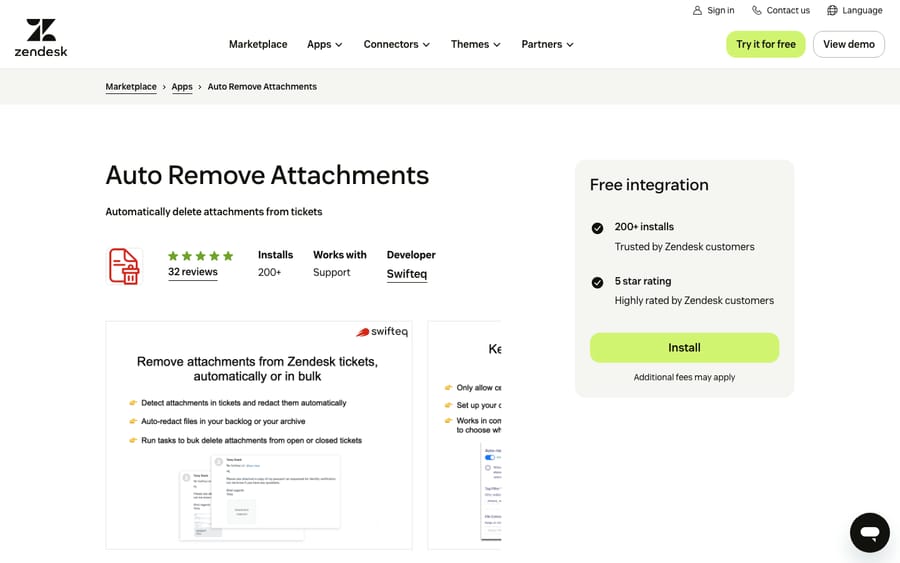Viewport: 900px width, 563px height.
Task: Click the View demo button
Action: pyautogui.click(x=849, y=44)
